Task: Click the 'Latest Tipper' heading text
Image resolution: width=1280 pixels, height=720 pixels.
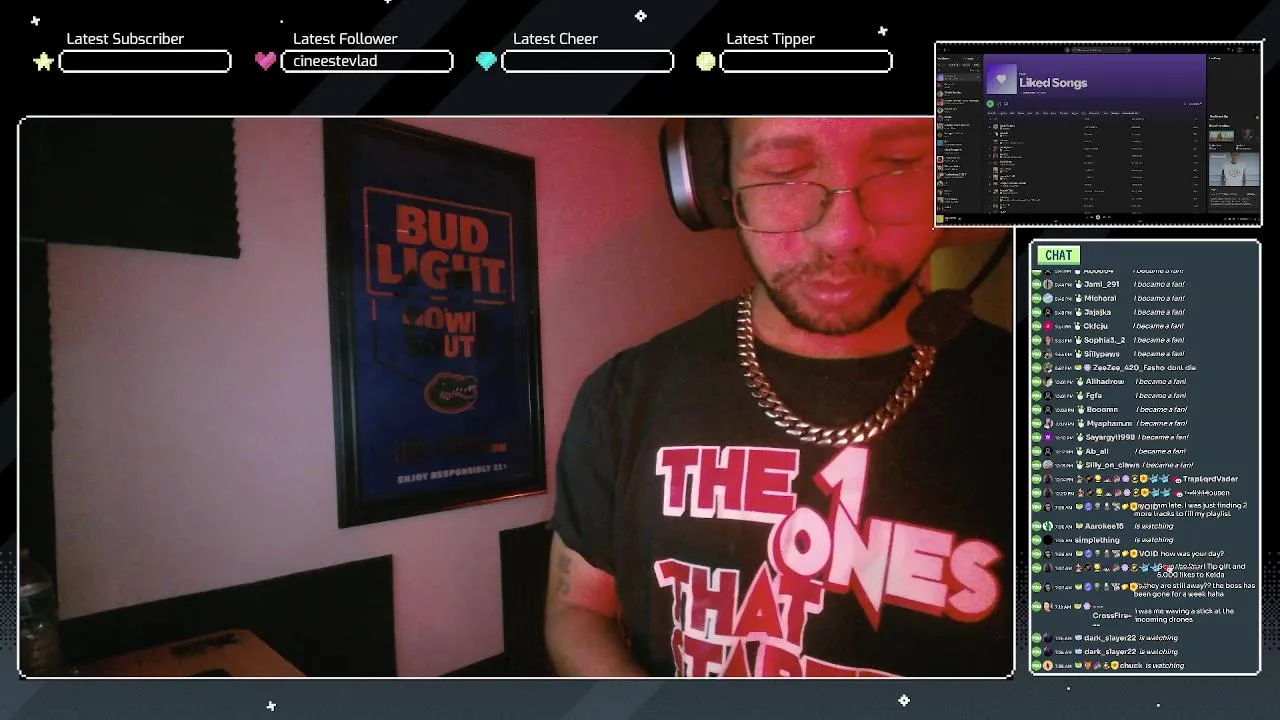Action: click(x=770, y=39)
